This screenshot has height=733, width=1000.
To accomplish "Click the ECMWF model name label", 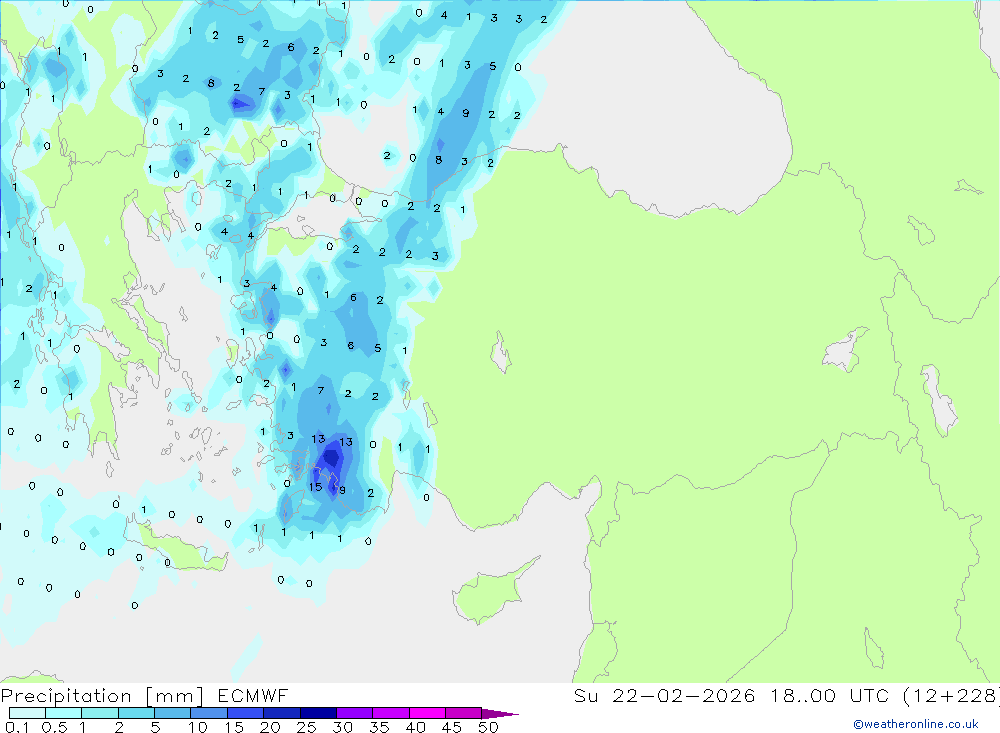I will 253,695.
